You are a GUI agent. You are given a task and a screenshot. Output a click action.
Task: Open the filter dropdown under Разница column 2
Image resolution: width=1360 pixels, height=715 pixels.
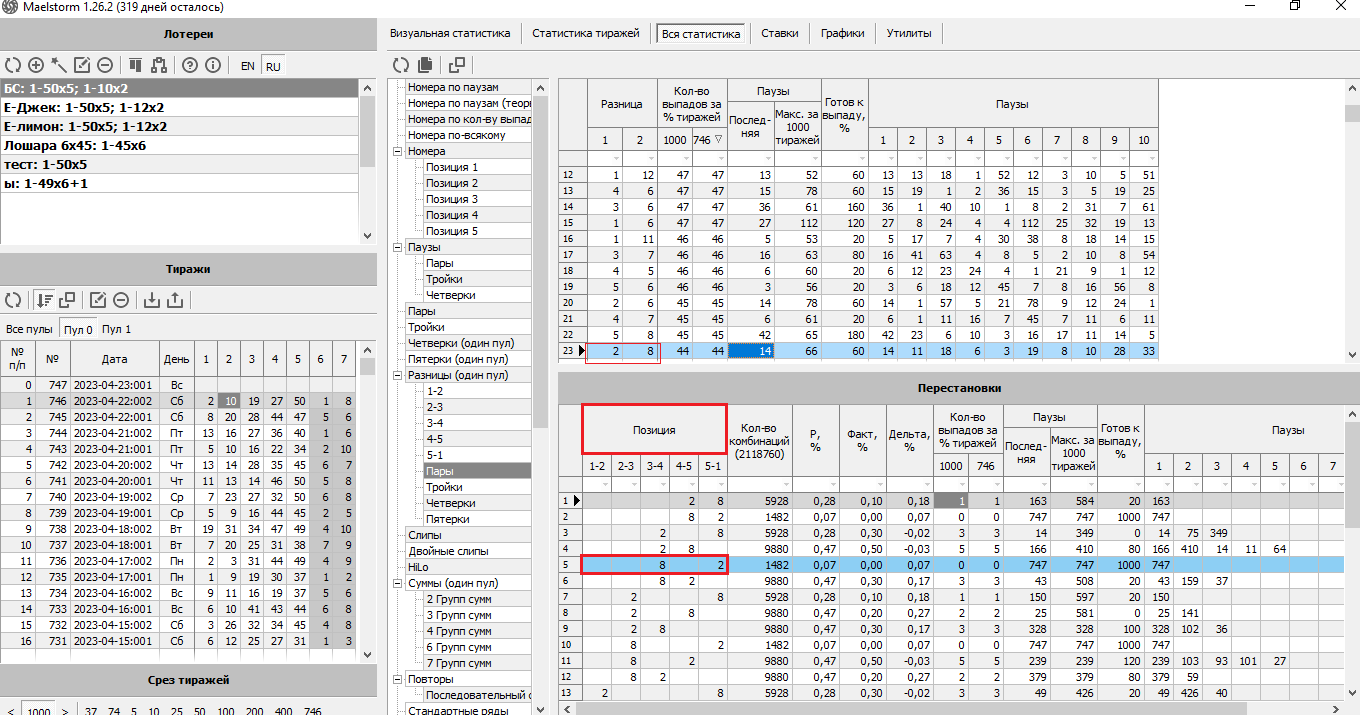[650, 158]
